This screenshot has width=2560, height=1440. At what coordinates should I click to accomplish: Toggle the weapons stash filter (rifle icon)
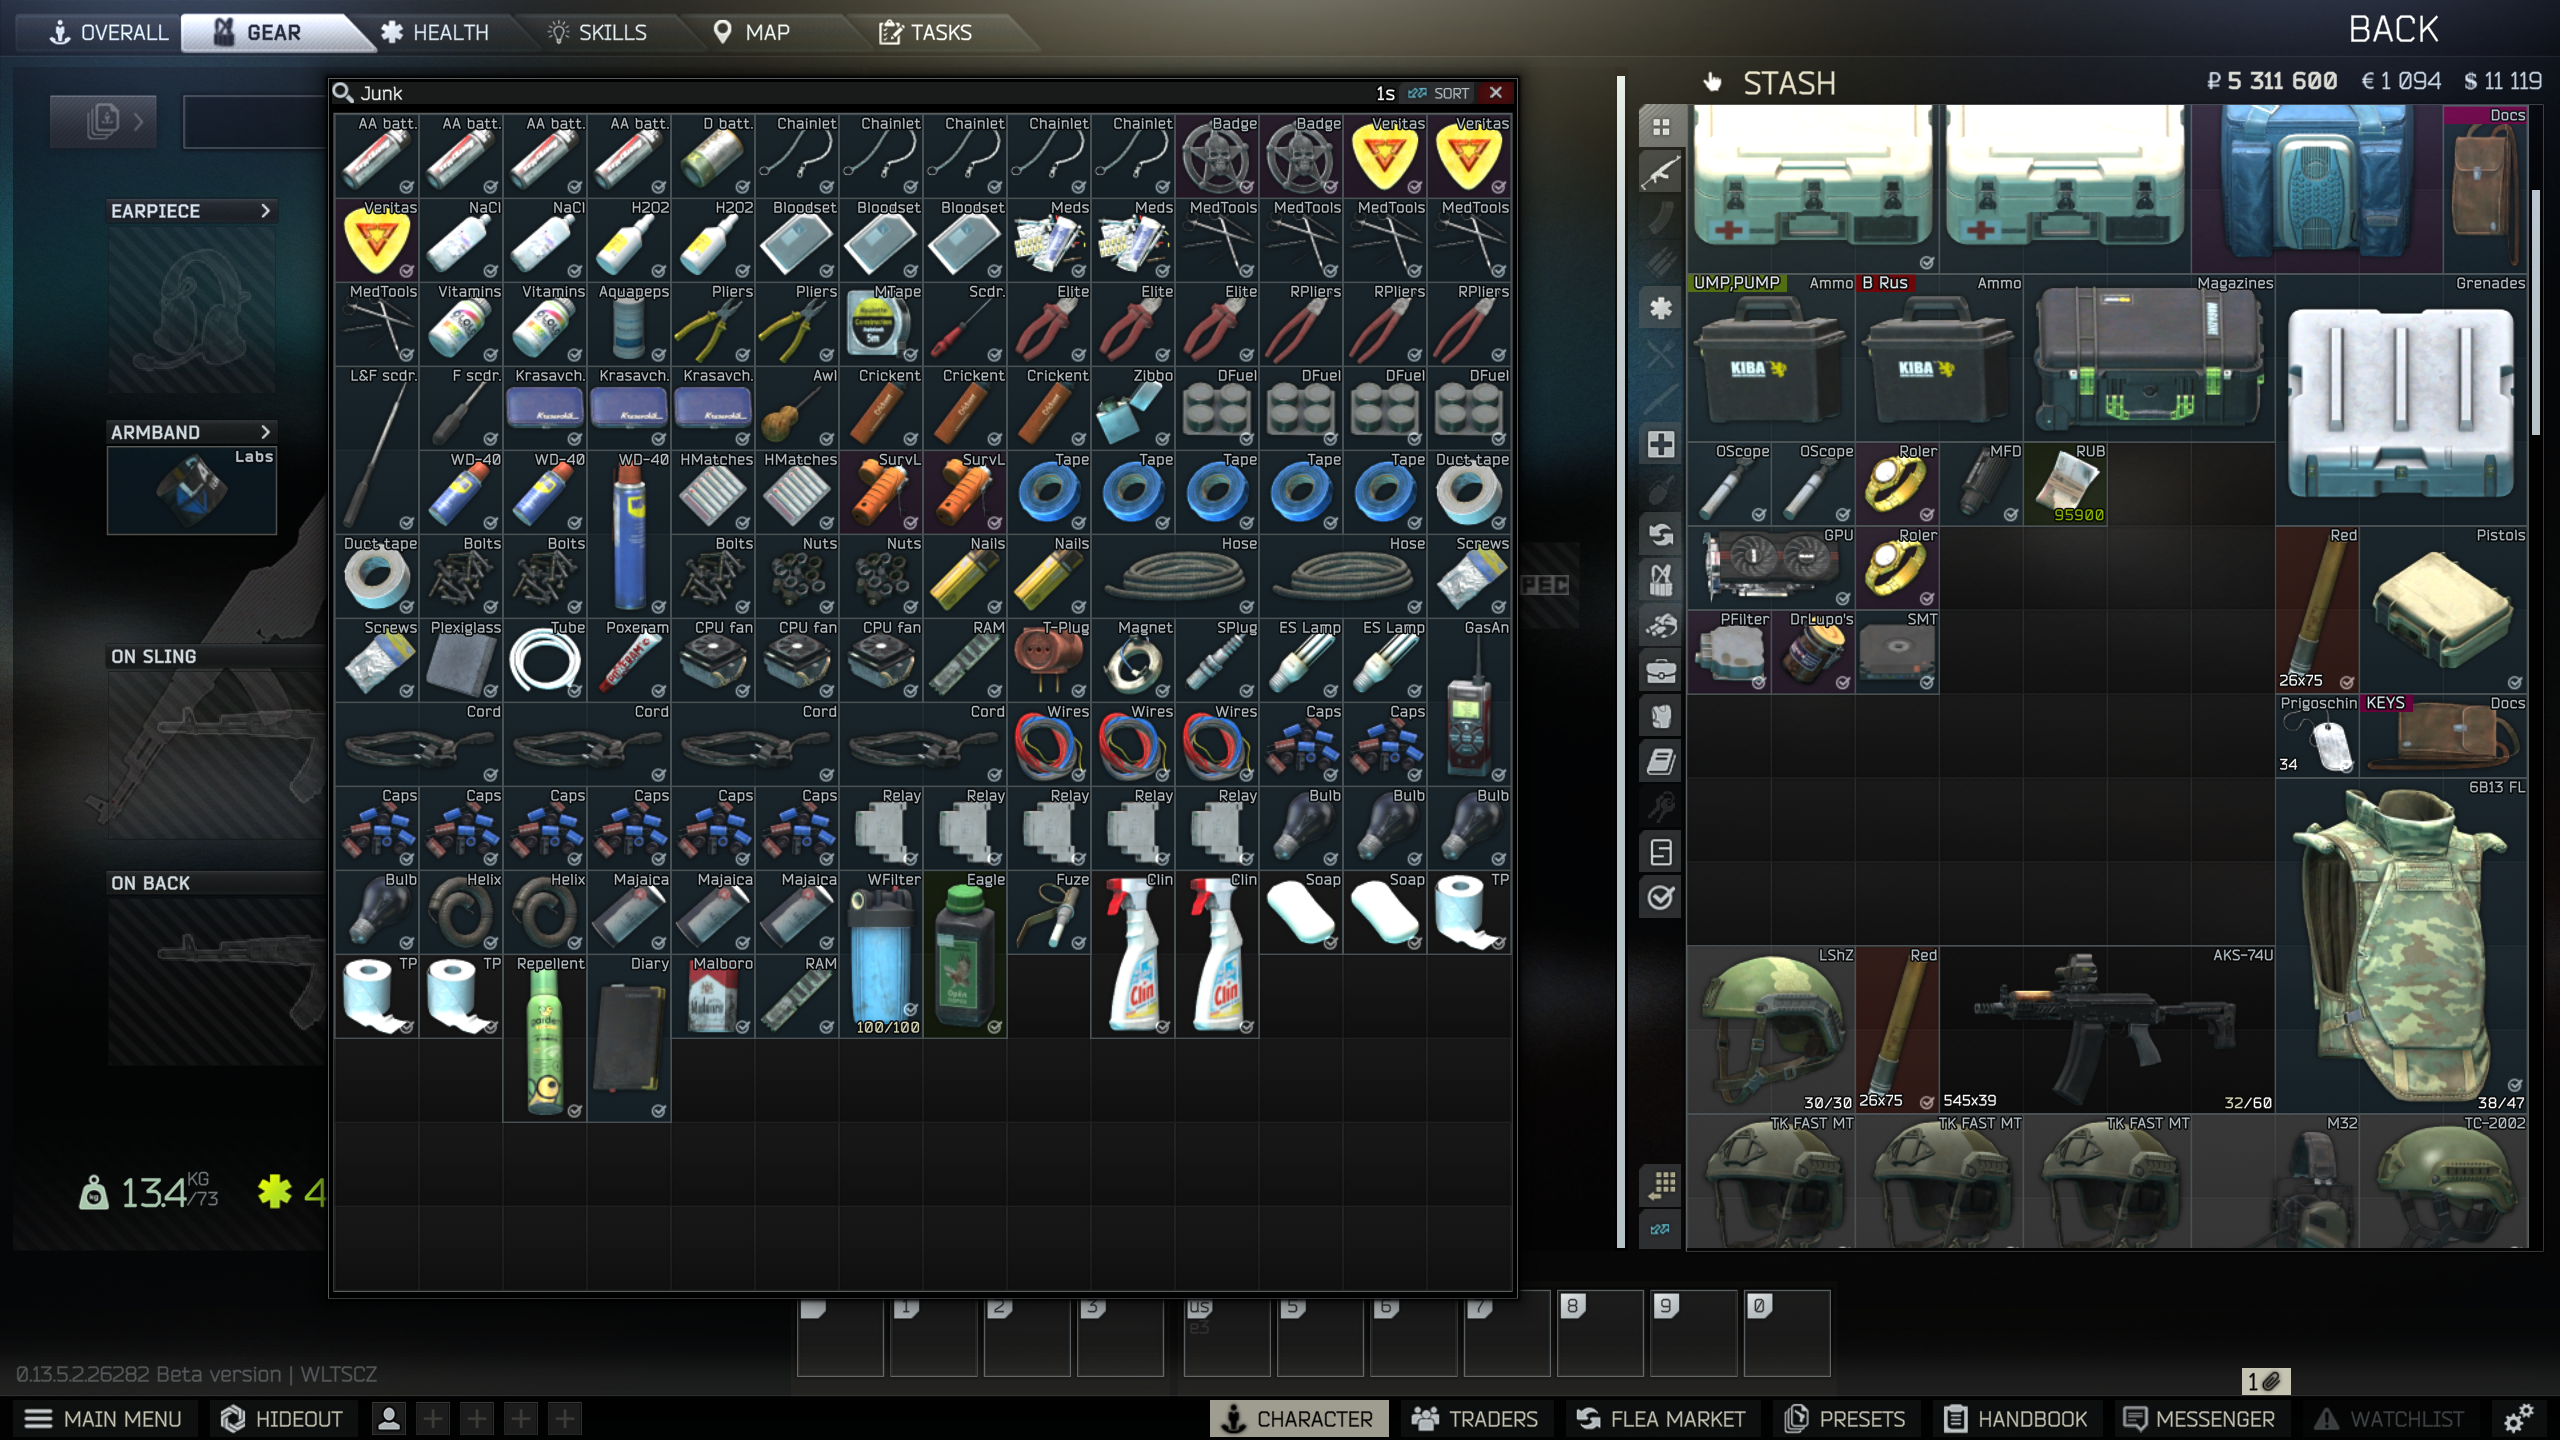(x=1661, y=172)
